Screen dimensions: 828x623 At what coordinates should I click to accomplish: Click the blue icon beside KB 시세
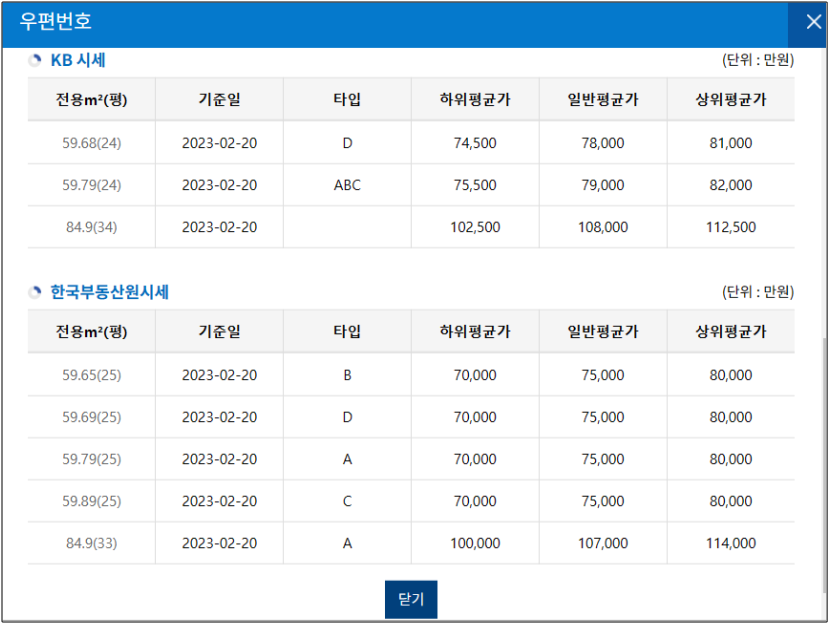coord(33,59)
